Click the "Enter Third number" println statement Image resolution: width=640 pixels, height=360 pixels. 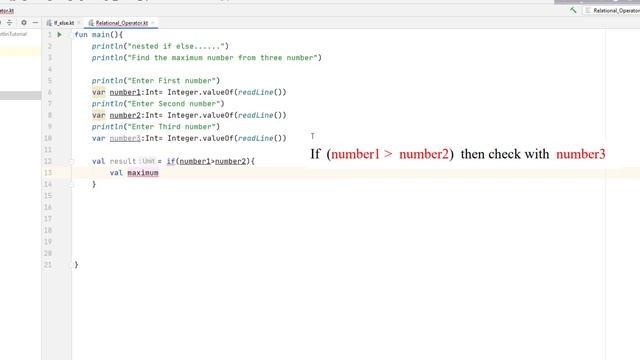pyautogui.click(x=156, y=127)
